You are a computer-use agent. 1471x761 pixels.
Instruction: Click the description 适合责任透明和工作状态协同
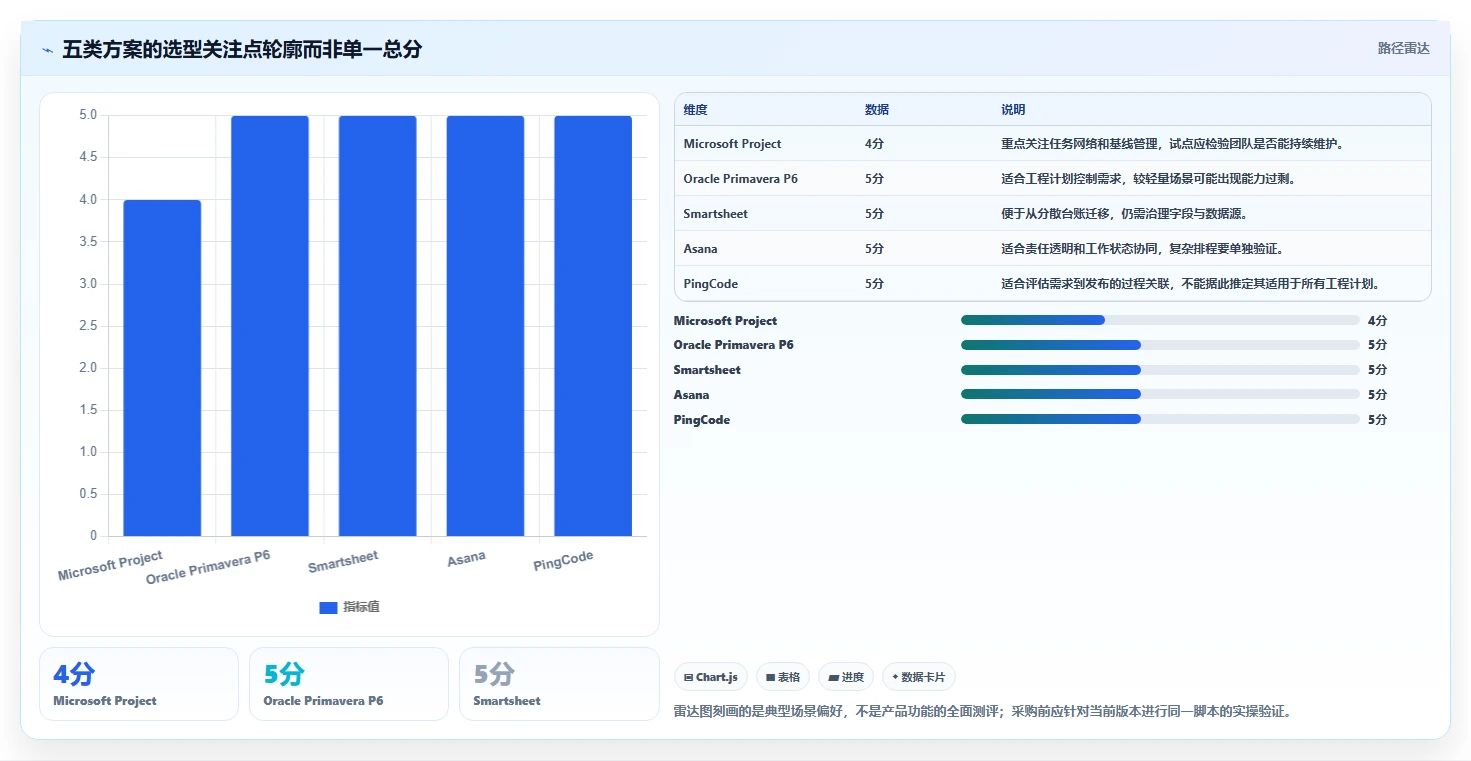(1079, 249)
